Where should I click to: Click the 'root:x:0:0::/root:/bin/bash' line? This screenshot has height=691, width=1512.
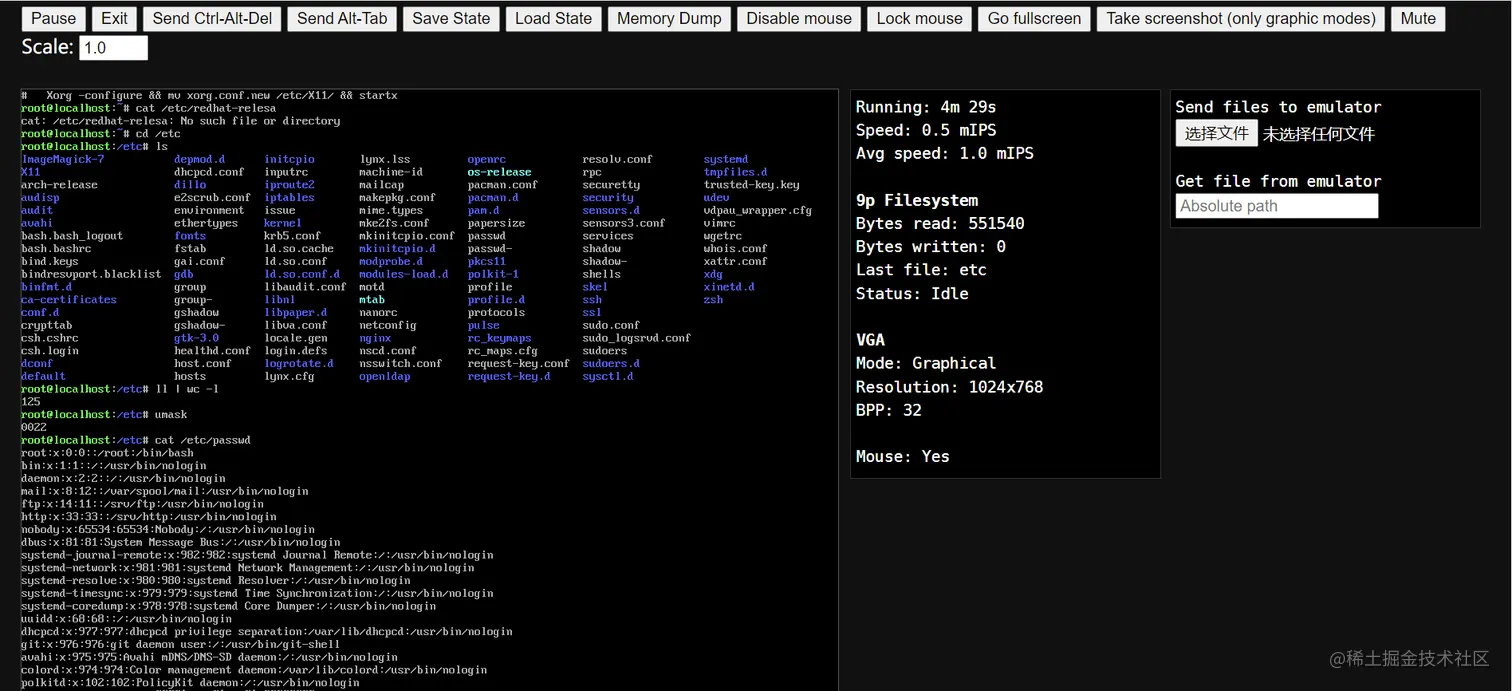(x=107, y=453)
